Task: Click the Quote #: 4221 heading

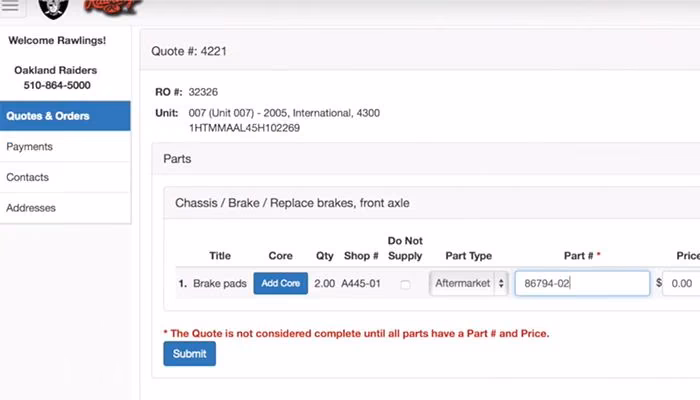Action: click(x=189, y=51)
